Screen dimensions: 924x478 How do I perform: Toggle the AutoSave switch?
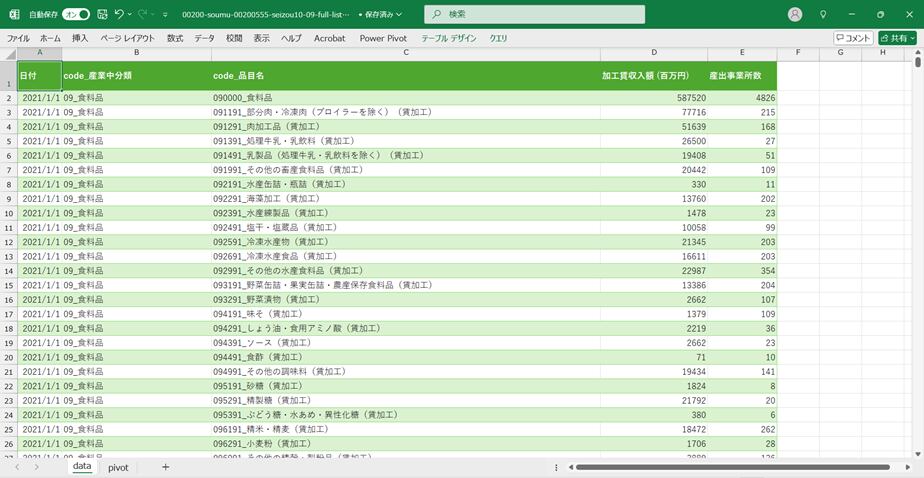point(75,15)
